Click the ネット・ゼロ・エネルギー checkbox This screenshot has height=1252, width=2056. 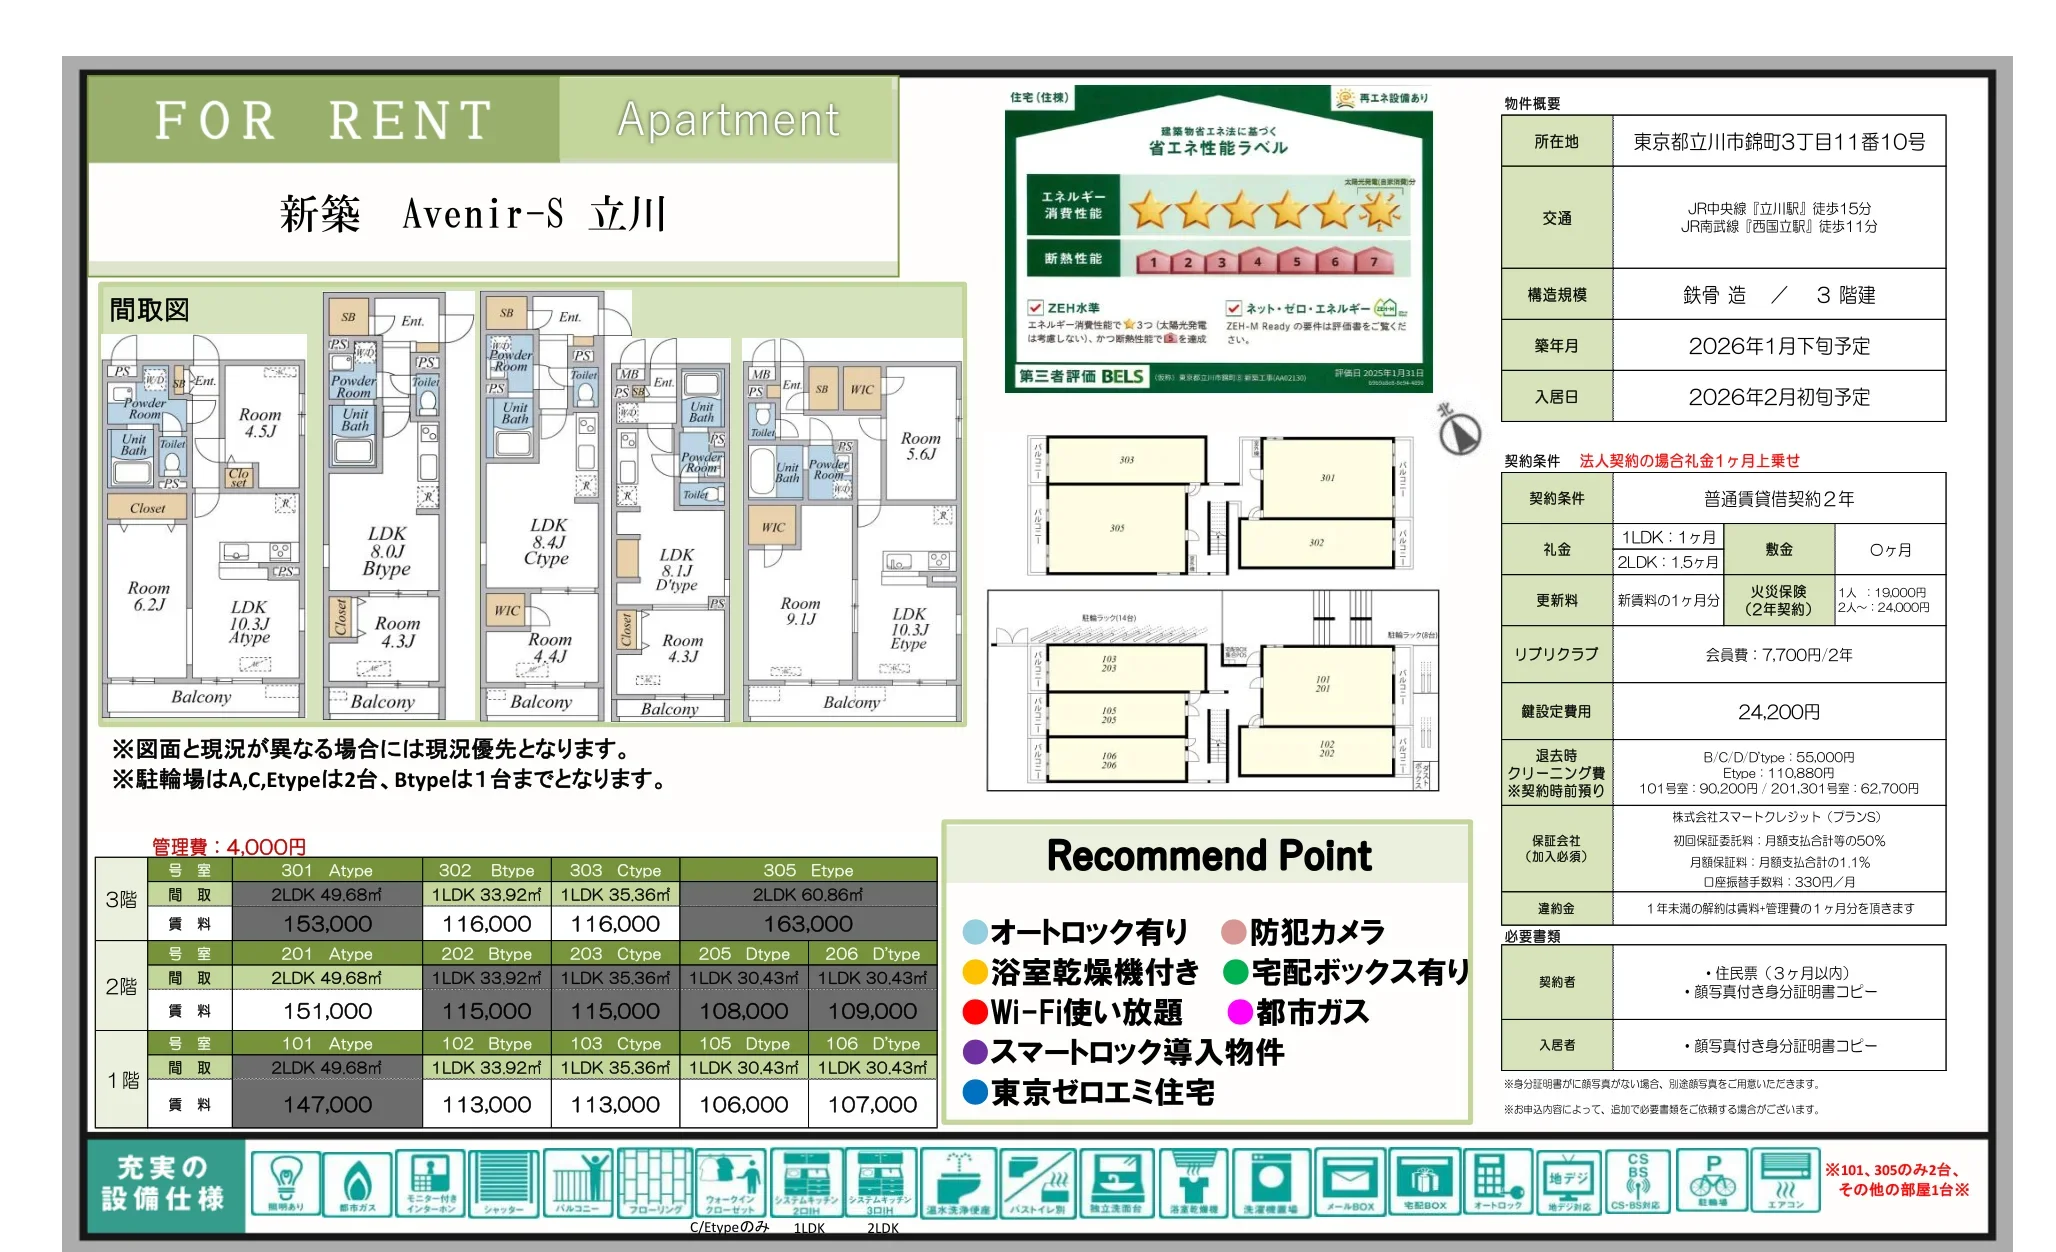(1233, 308)
